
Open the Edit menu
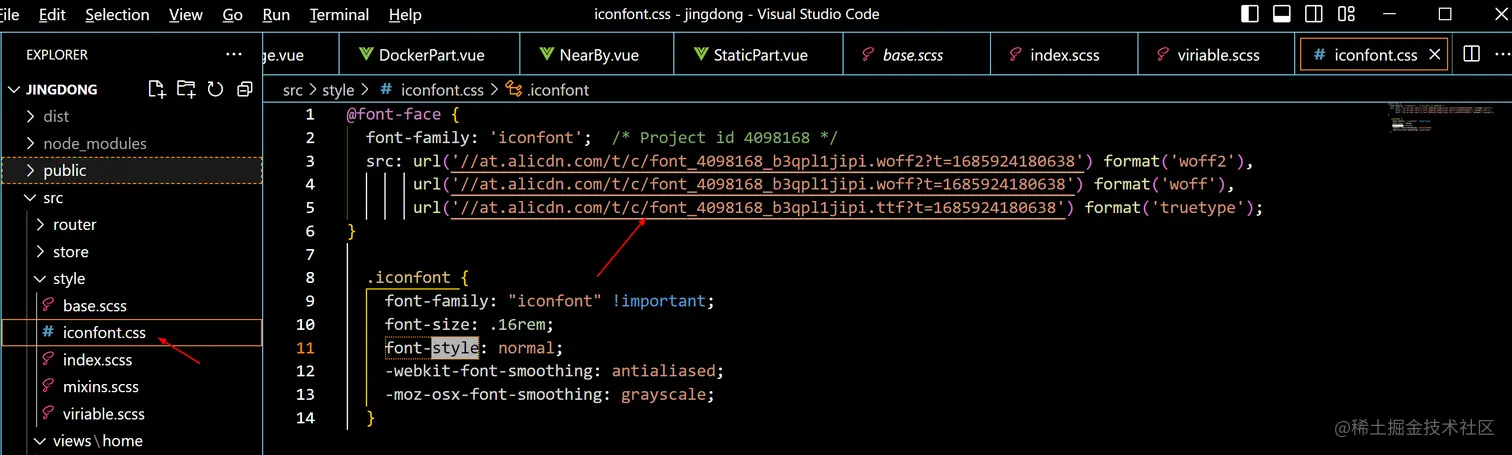(52, 15)
